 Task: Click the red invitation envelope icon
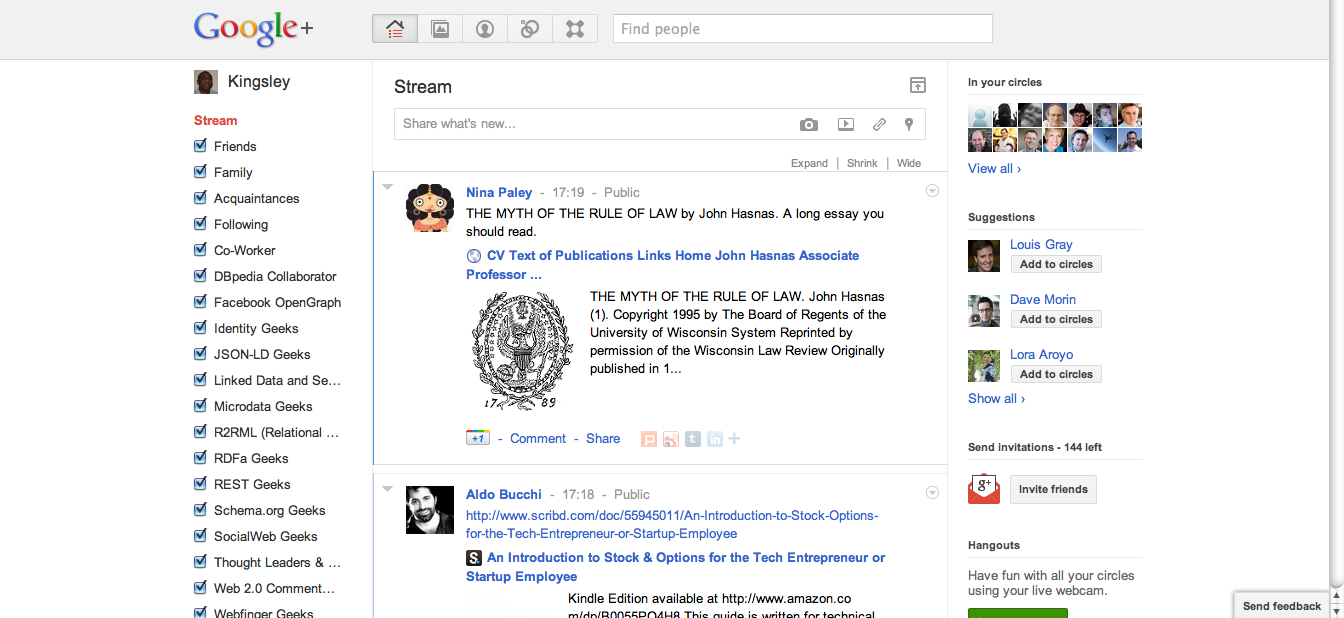[x=984, y=488]
